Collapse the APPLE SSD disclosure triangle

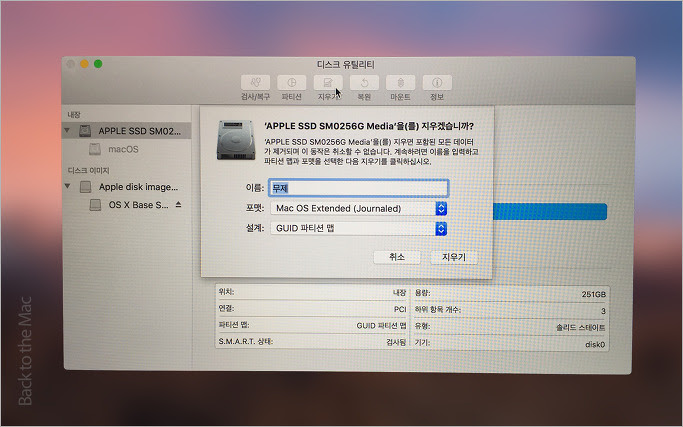[x=67, y=130]
